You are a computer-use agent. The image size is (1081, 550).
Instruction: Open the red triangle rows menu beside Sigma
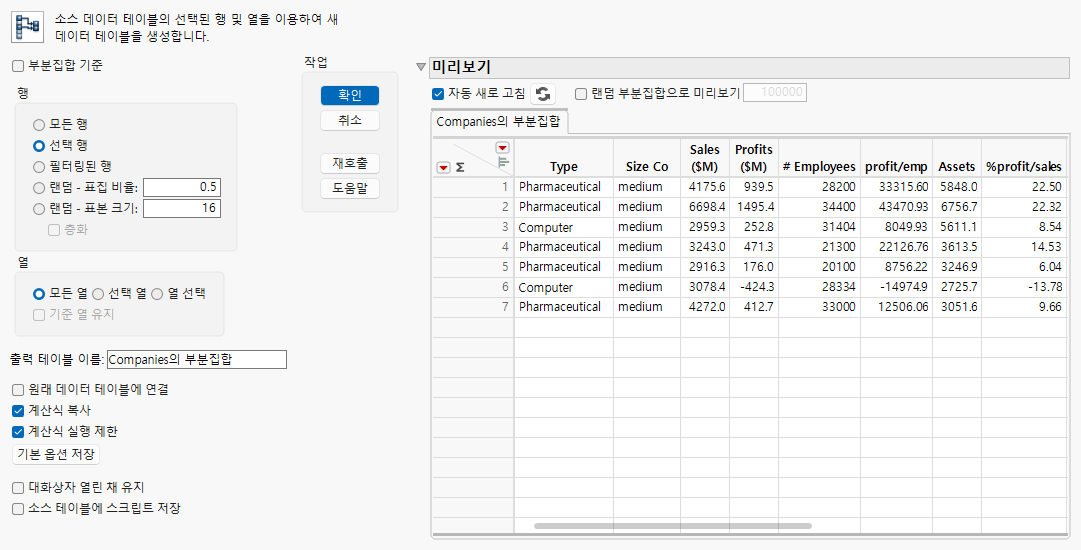pyautogui.click(x=443, y=167)
